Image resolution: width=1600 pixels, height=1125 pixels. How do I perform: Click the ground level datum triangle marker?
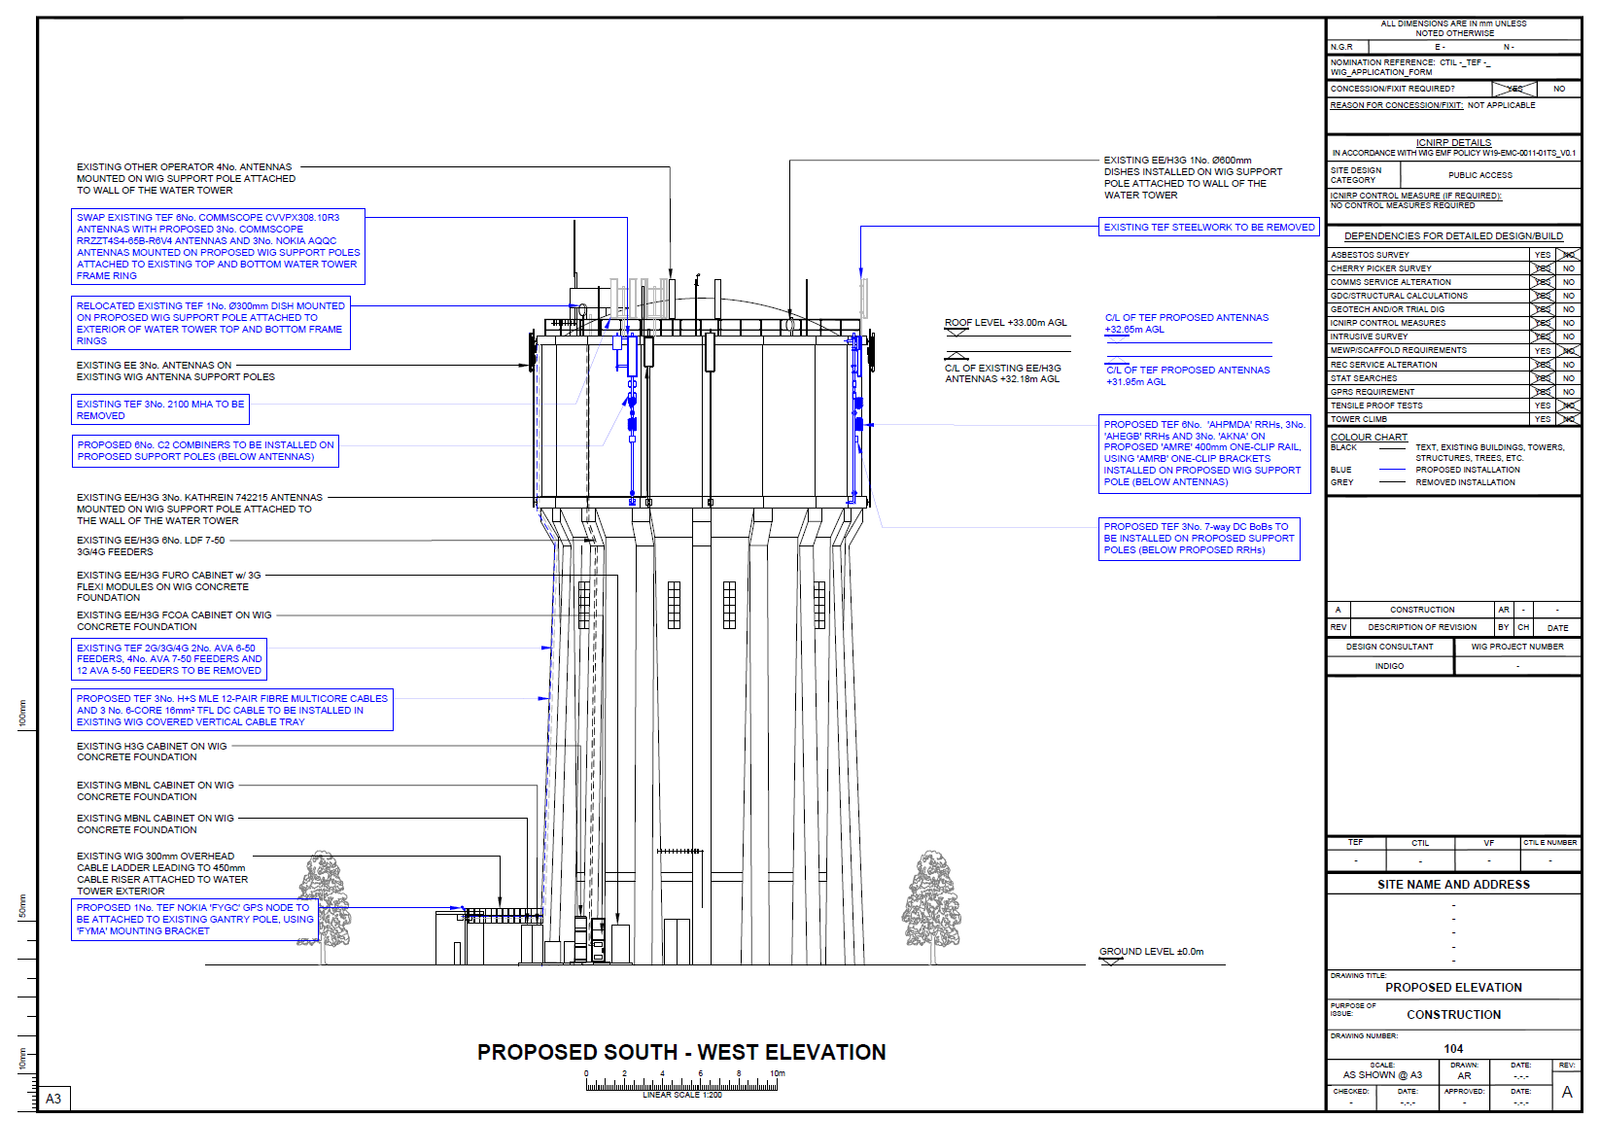pyautogui.click(x=1111, y=961)
